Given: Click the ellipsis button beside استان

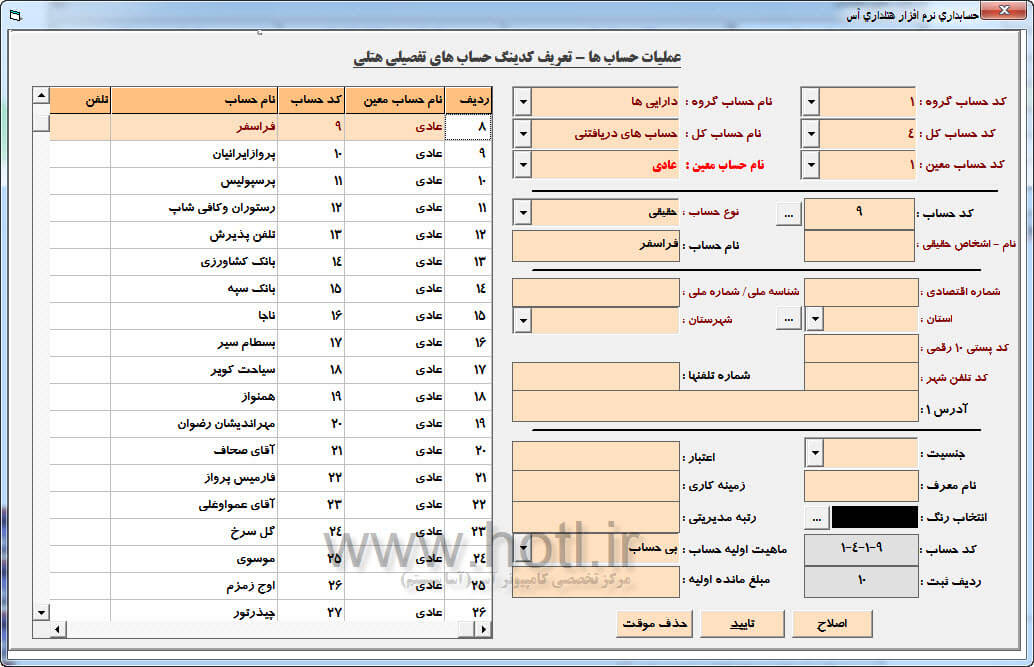Looking at the screenshot, I should point(789,319).
